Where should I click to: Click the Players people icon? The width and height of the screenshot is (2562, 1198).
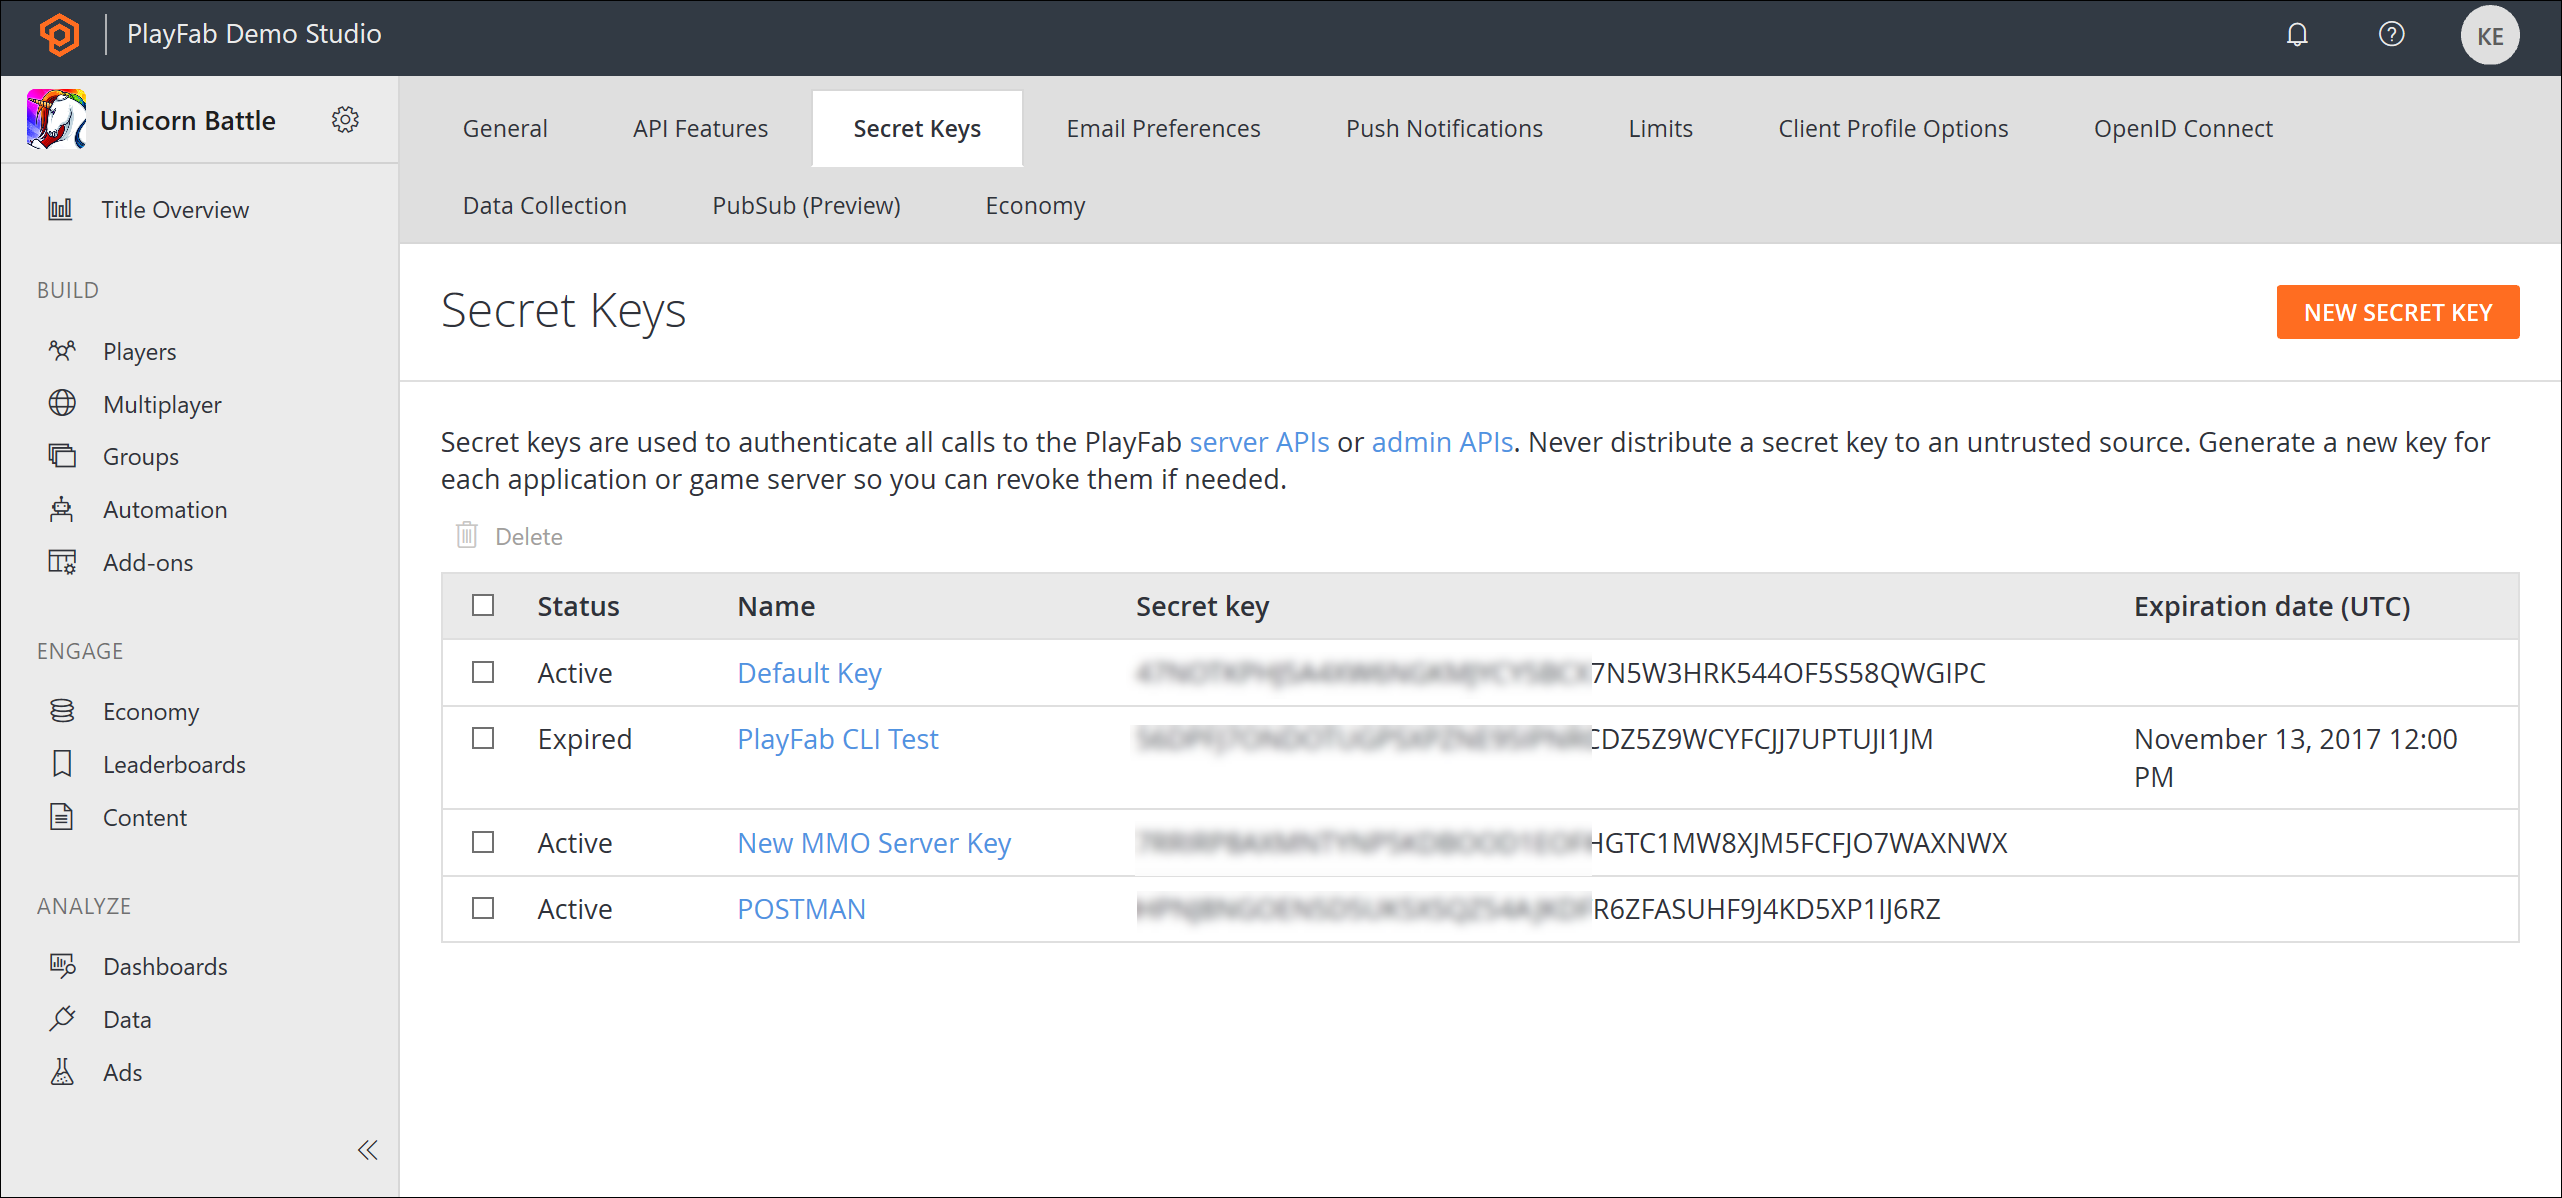[62, 351]
